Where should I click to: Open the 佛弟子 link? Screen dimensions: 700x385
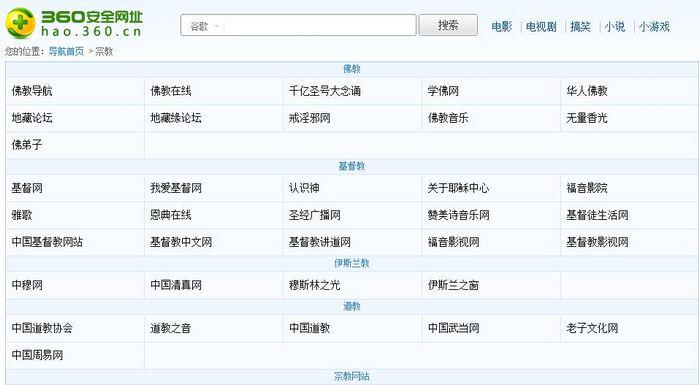click(27, 145)
